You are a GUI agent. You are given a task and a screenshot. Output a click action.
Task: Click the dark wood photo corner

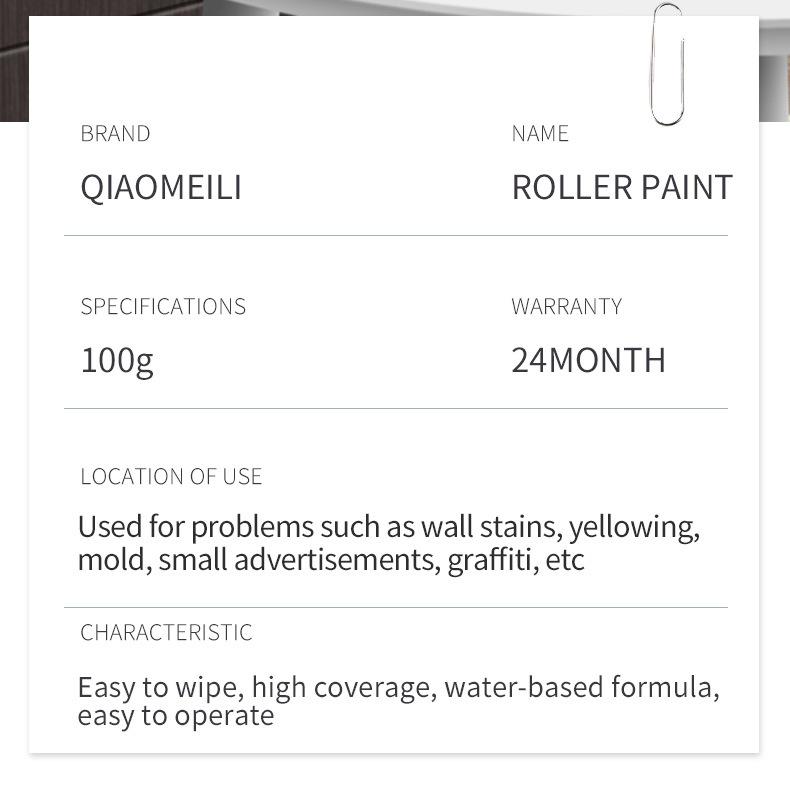[x=14, y=61]
